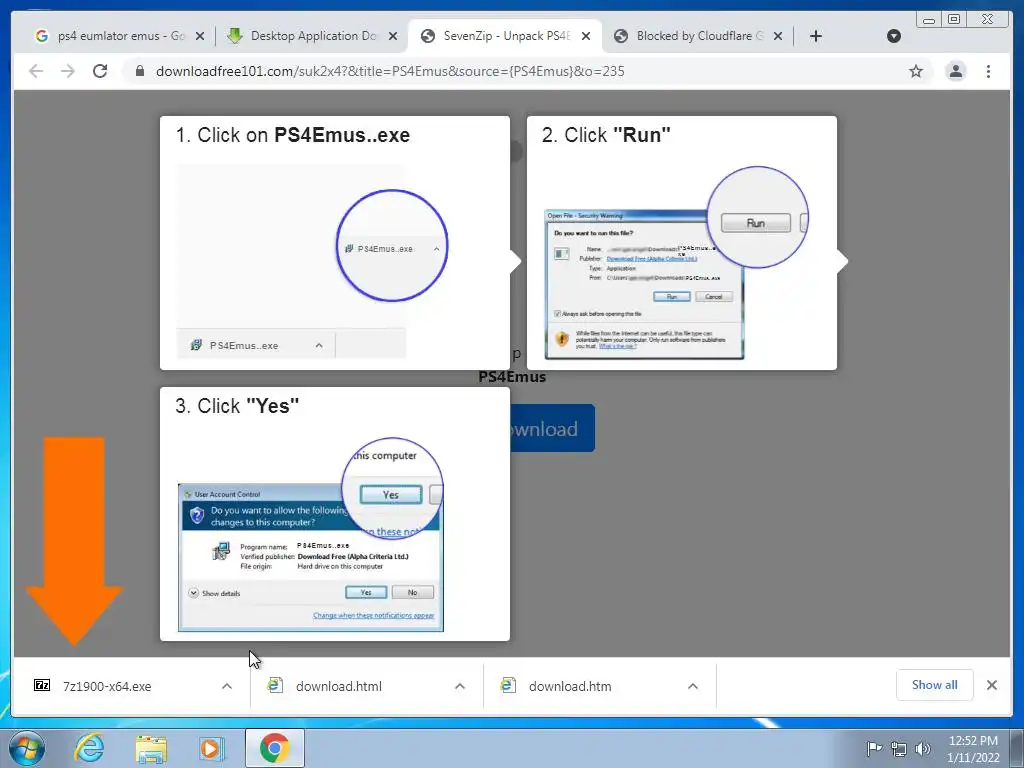Launch Internet Explorer from the taskbar
Image resolution: width=1024 pixels, height=768 pixels.
pos(89,748)
